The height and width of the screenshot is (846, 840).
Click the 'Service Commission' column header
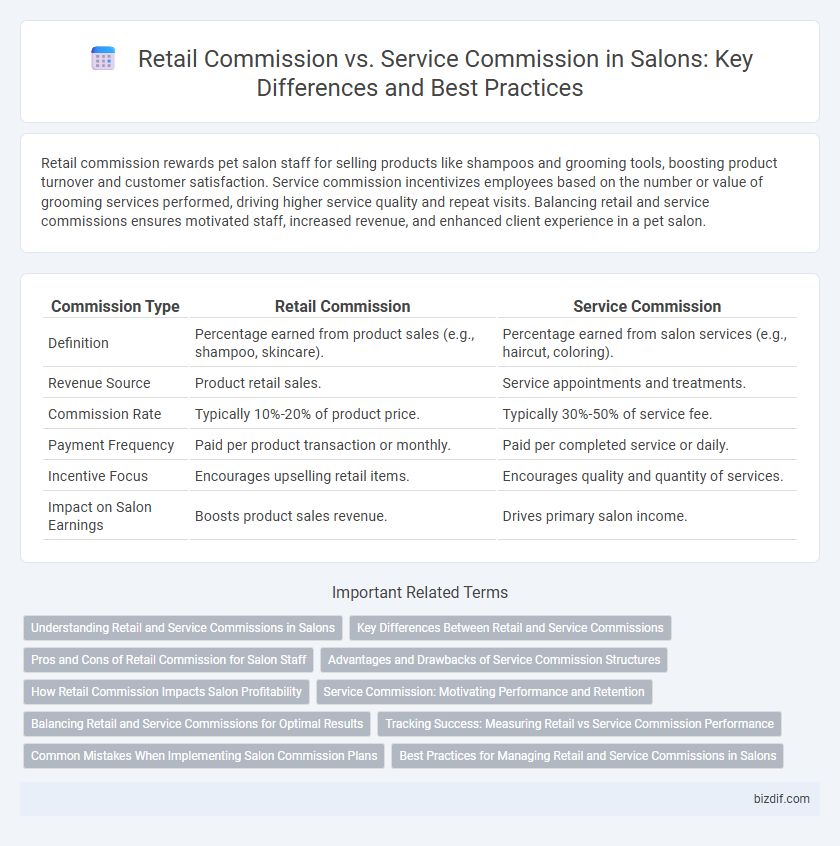pos(647,306)
